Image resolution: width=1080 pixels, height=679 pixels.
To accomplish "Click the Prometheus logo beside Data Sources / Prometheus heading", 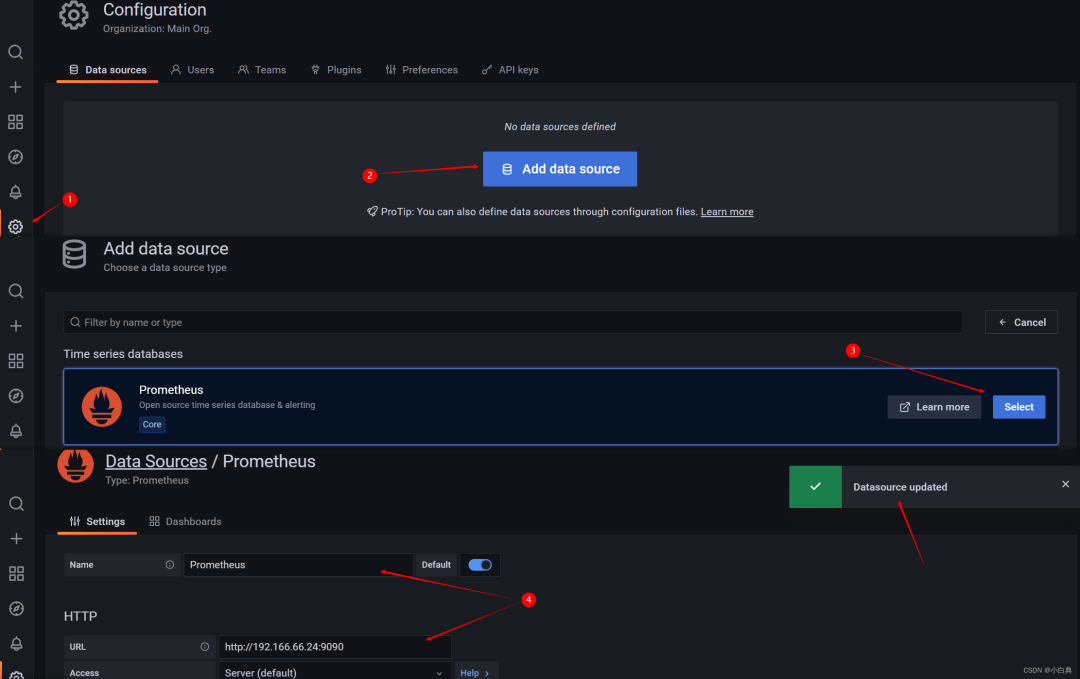I will [x=76, y=466].
